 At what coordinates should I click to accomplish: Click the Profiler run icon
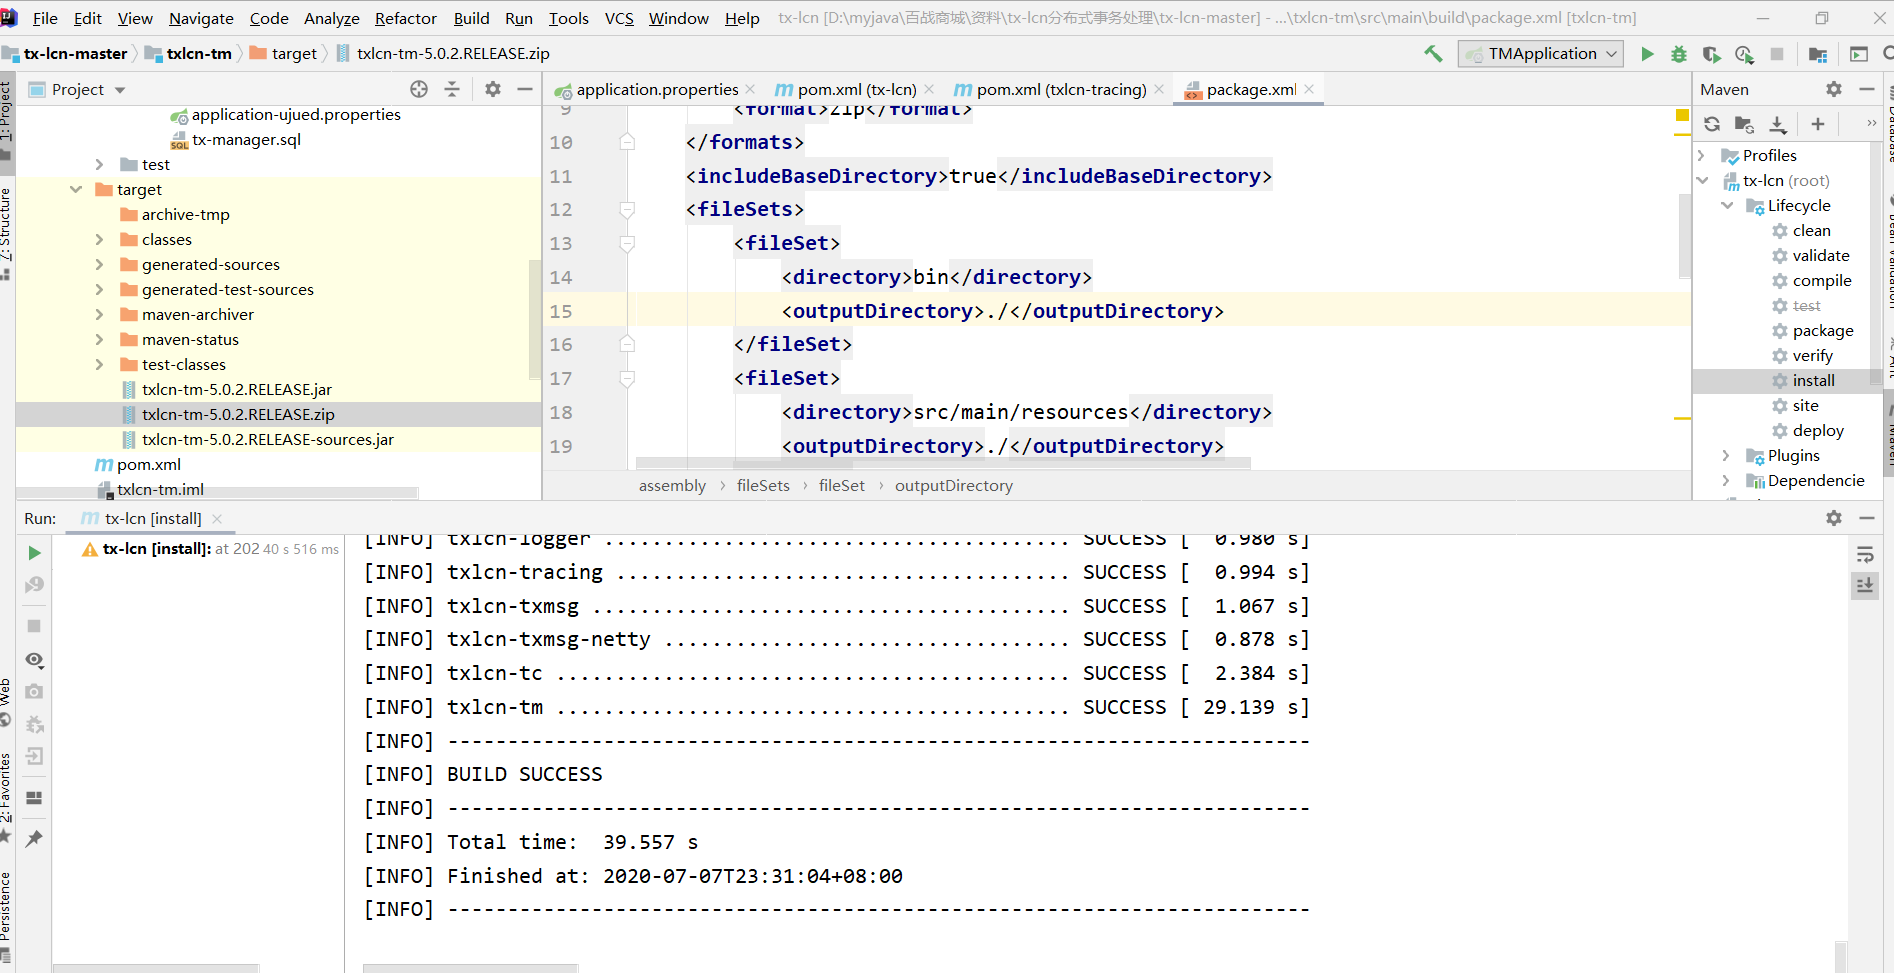click(x=1744, y=54)
